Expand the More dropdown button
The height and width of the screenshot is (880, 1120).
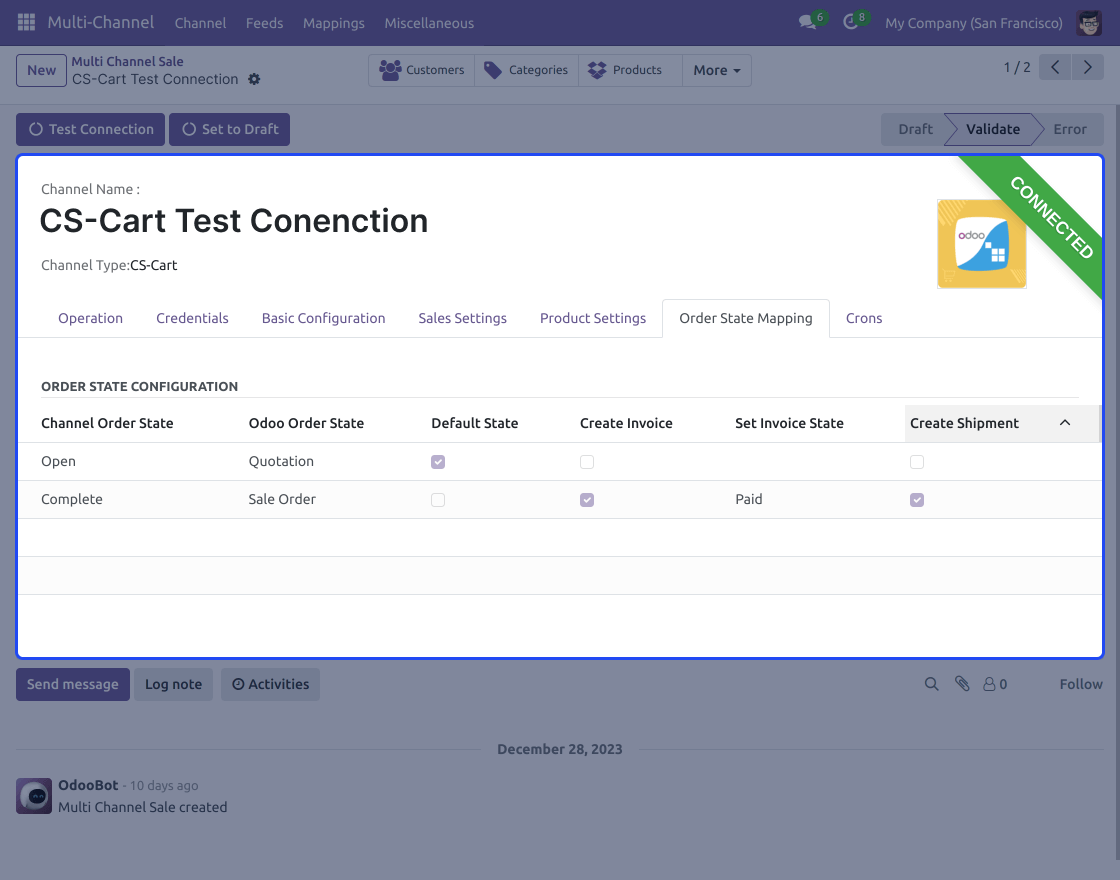[716, 70]
